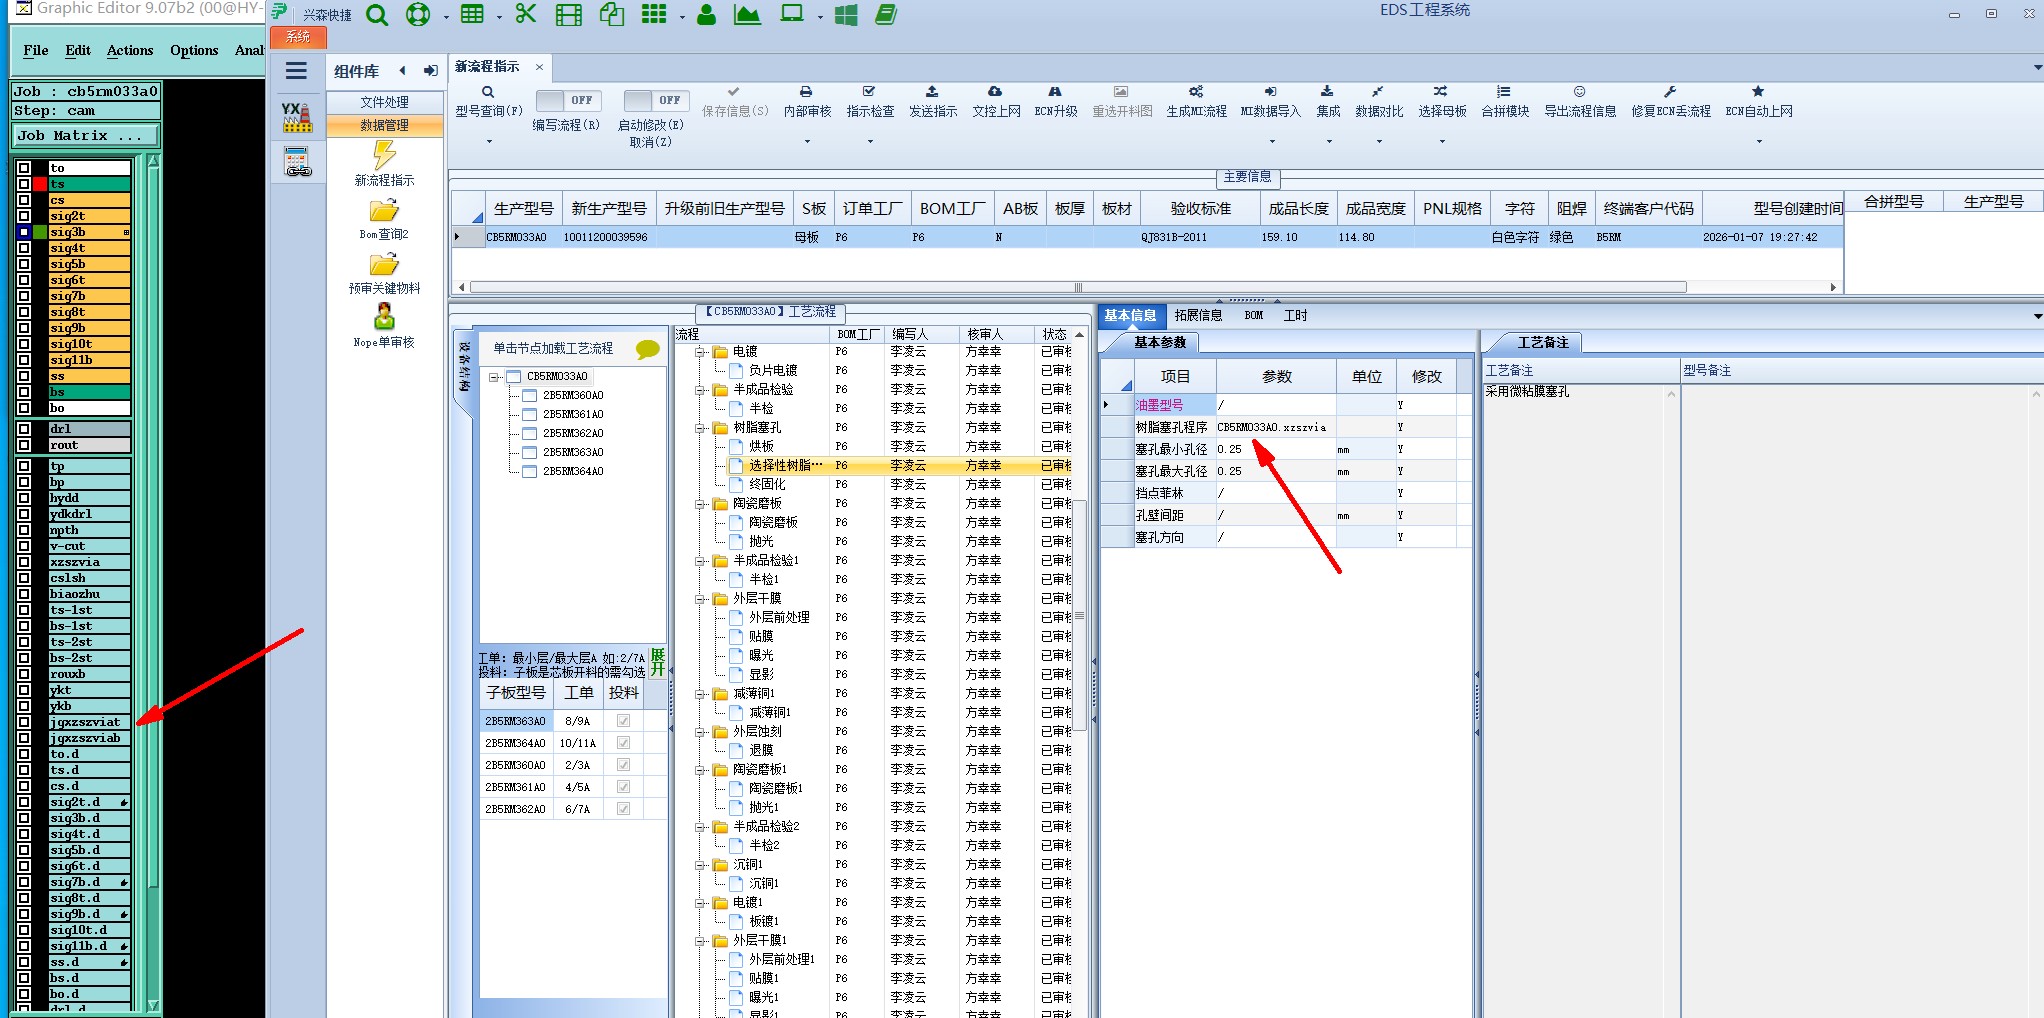Viewport: 2044px width, 1018px height.
Task: Open the 预审关键物料 folder shortcut
Action: 384,264
